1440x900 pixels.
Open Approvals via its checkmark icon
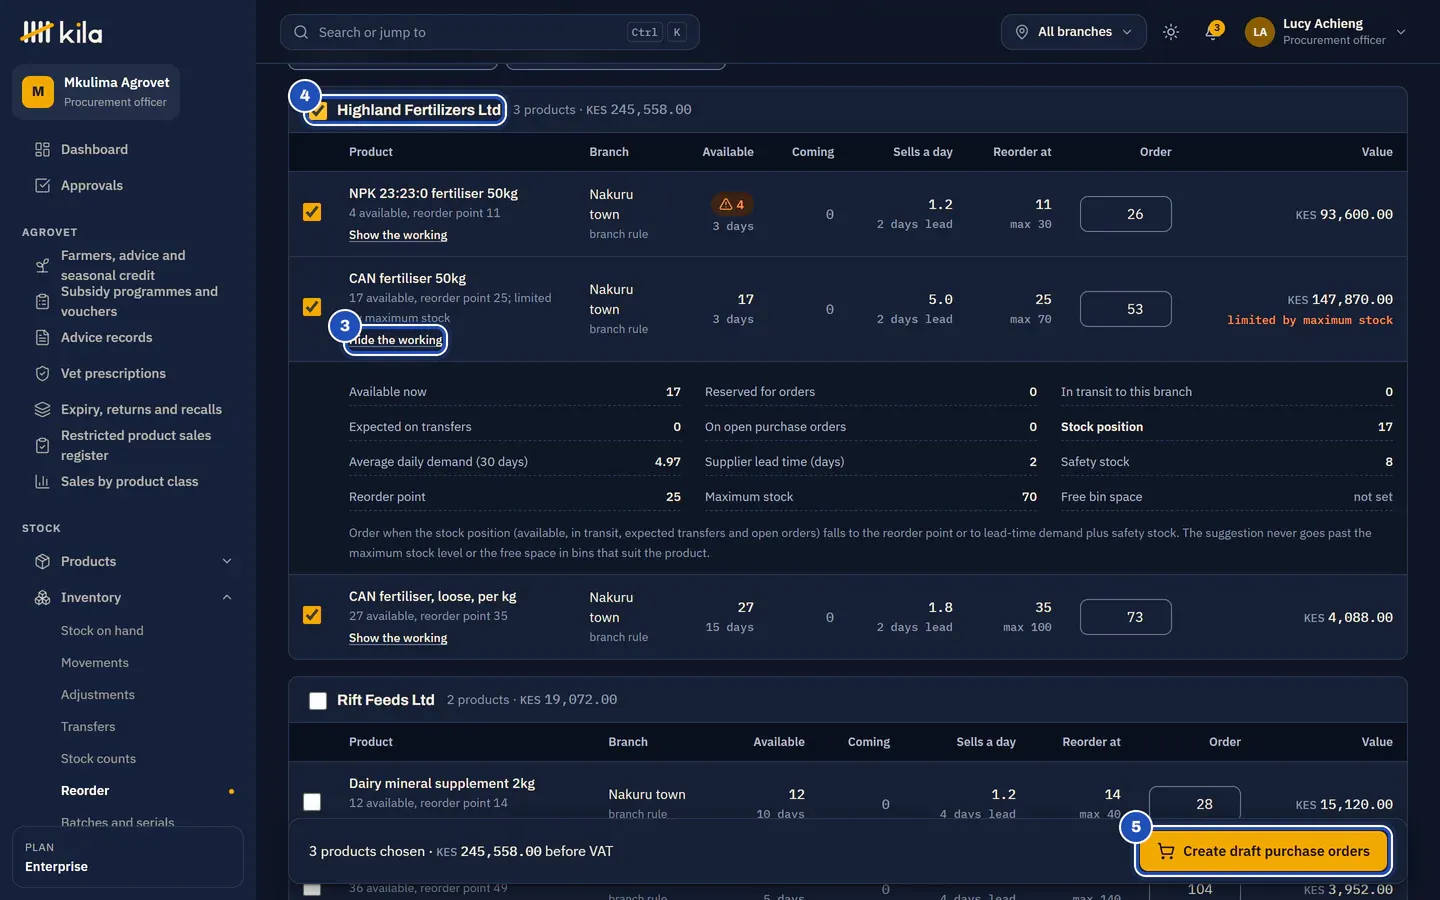click(42, 186)
